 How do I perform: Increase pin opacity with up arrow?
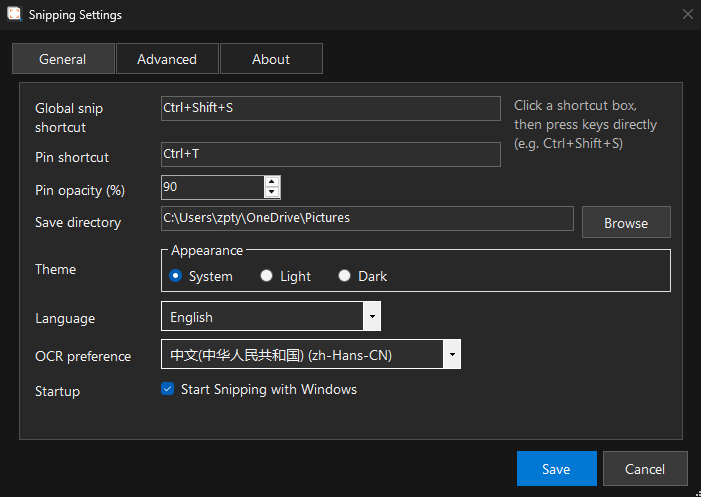coord(272,181)
